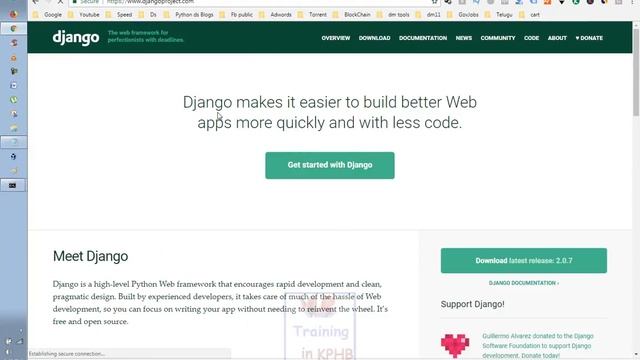Open the cart bookmark folder
640x360 pixels.
(x=529, y=15)
